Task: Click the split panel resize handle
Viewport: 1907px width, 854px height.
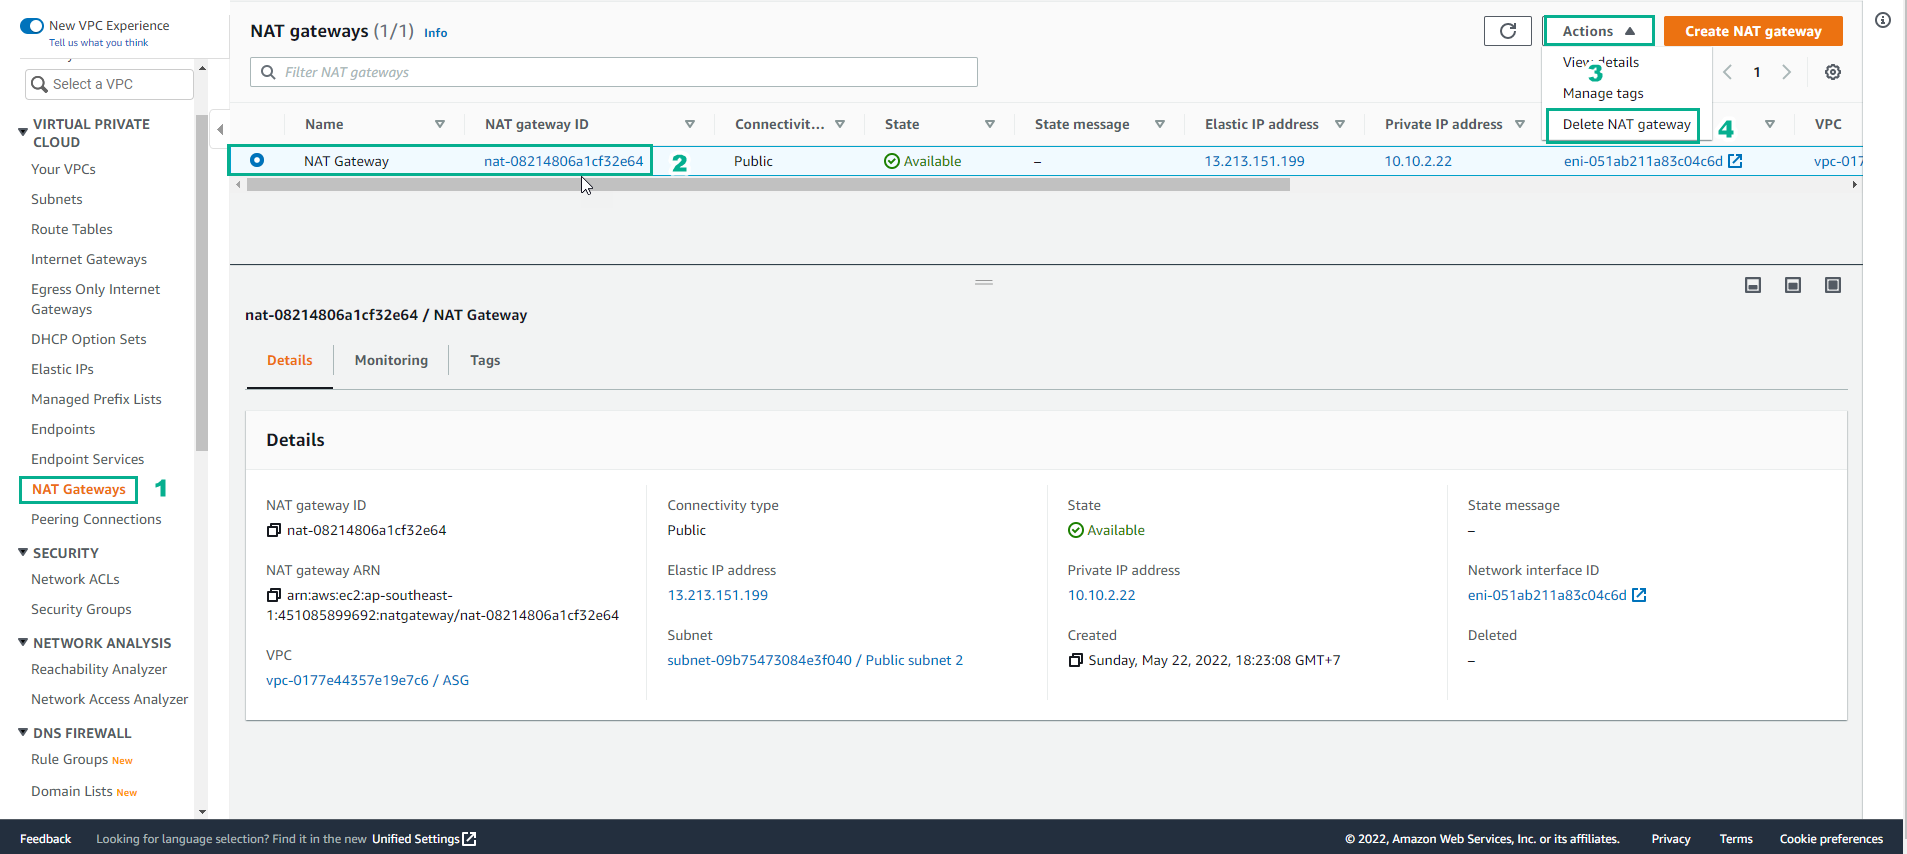Action: coord(984,282)
